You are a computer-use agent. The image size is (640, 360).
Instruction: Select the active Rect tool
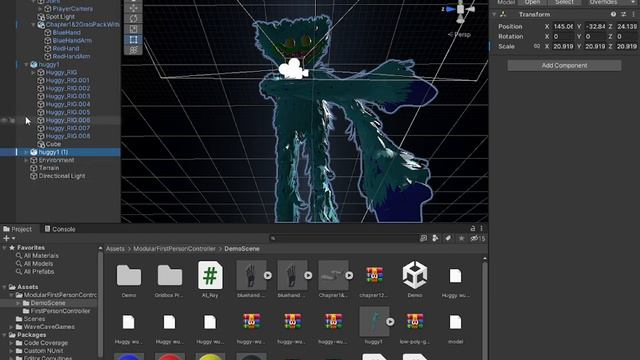[133, 40]
